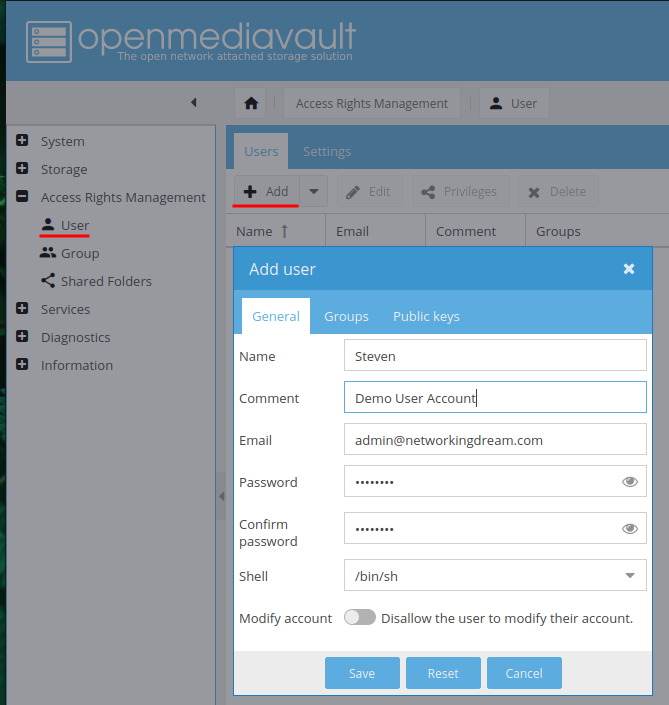The width and height of the screenshot is (669, 705).
Task: Open Group with the people icon
Action: click(x=70, y=253)
